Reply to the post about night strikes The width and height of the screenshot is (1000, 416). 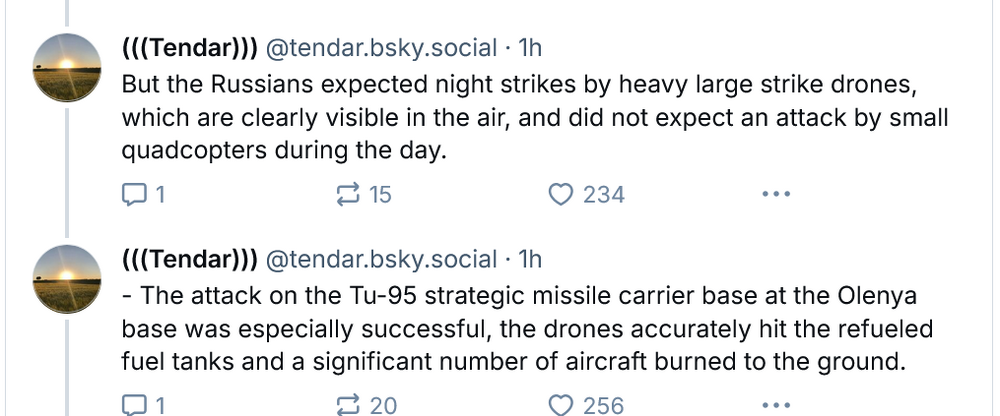[133, 194]
